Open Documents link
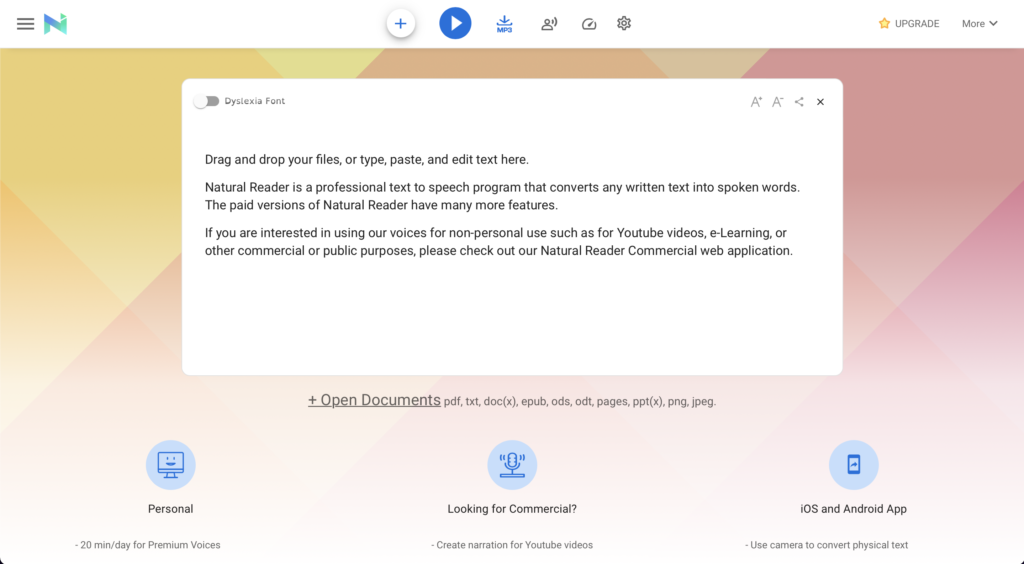 tap(374, 400)
